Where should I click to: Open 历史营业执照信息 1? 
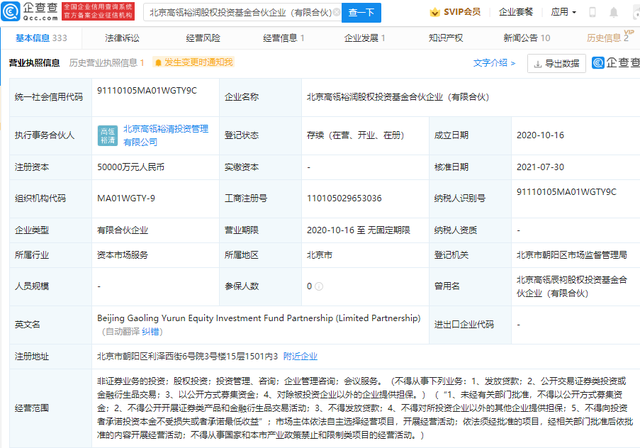107,63
